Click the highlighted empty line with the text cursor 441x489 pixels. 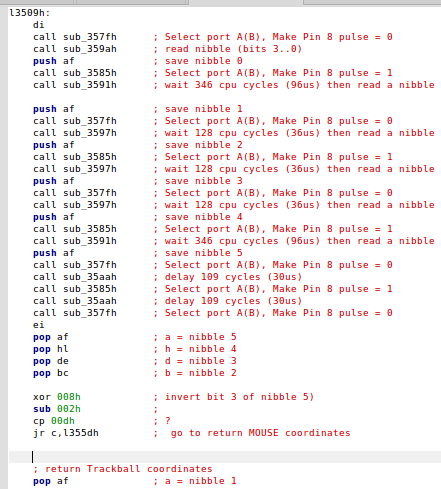tap(225, 457)
